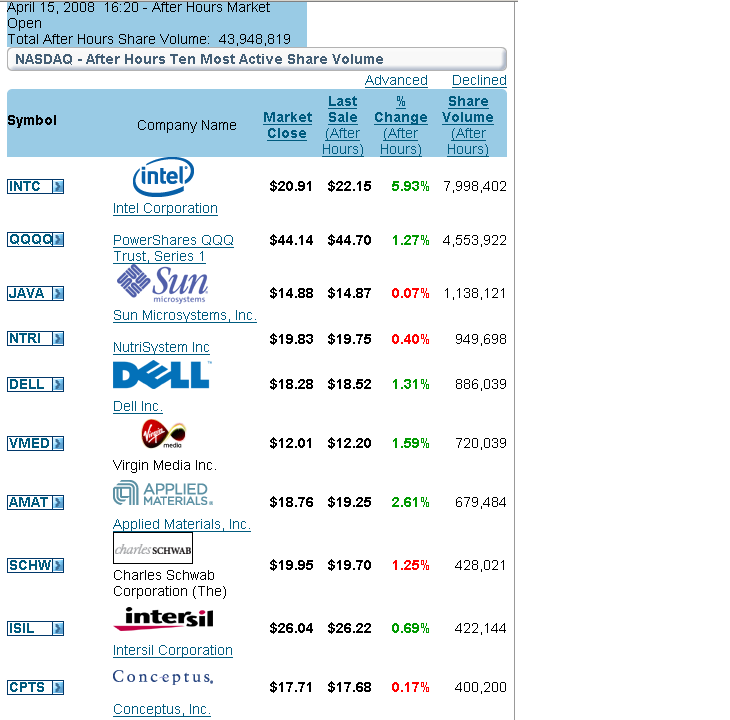
Task: Click the arrow icon beside AMAT
Action: point(58,503)
